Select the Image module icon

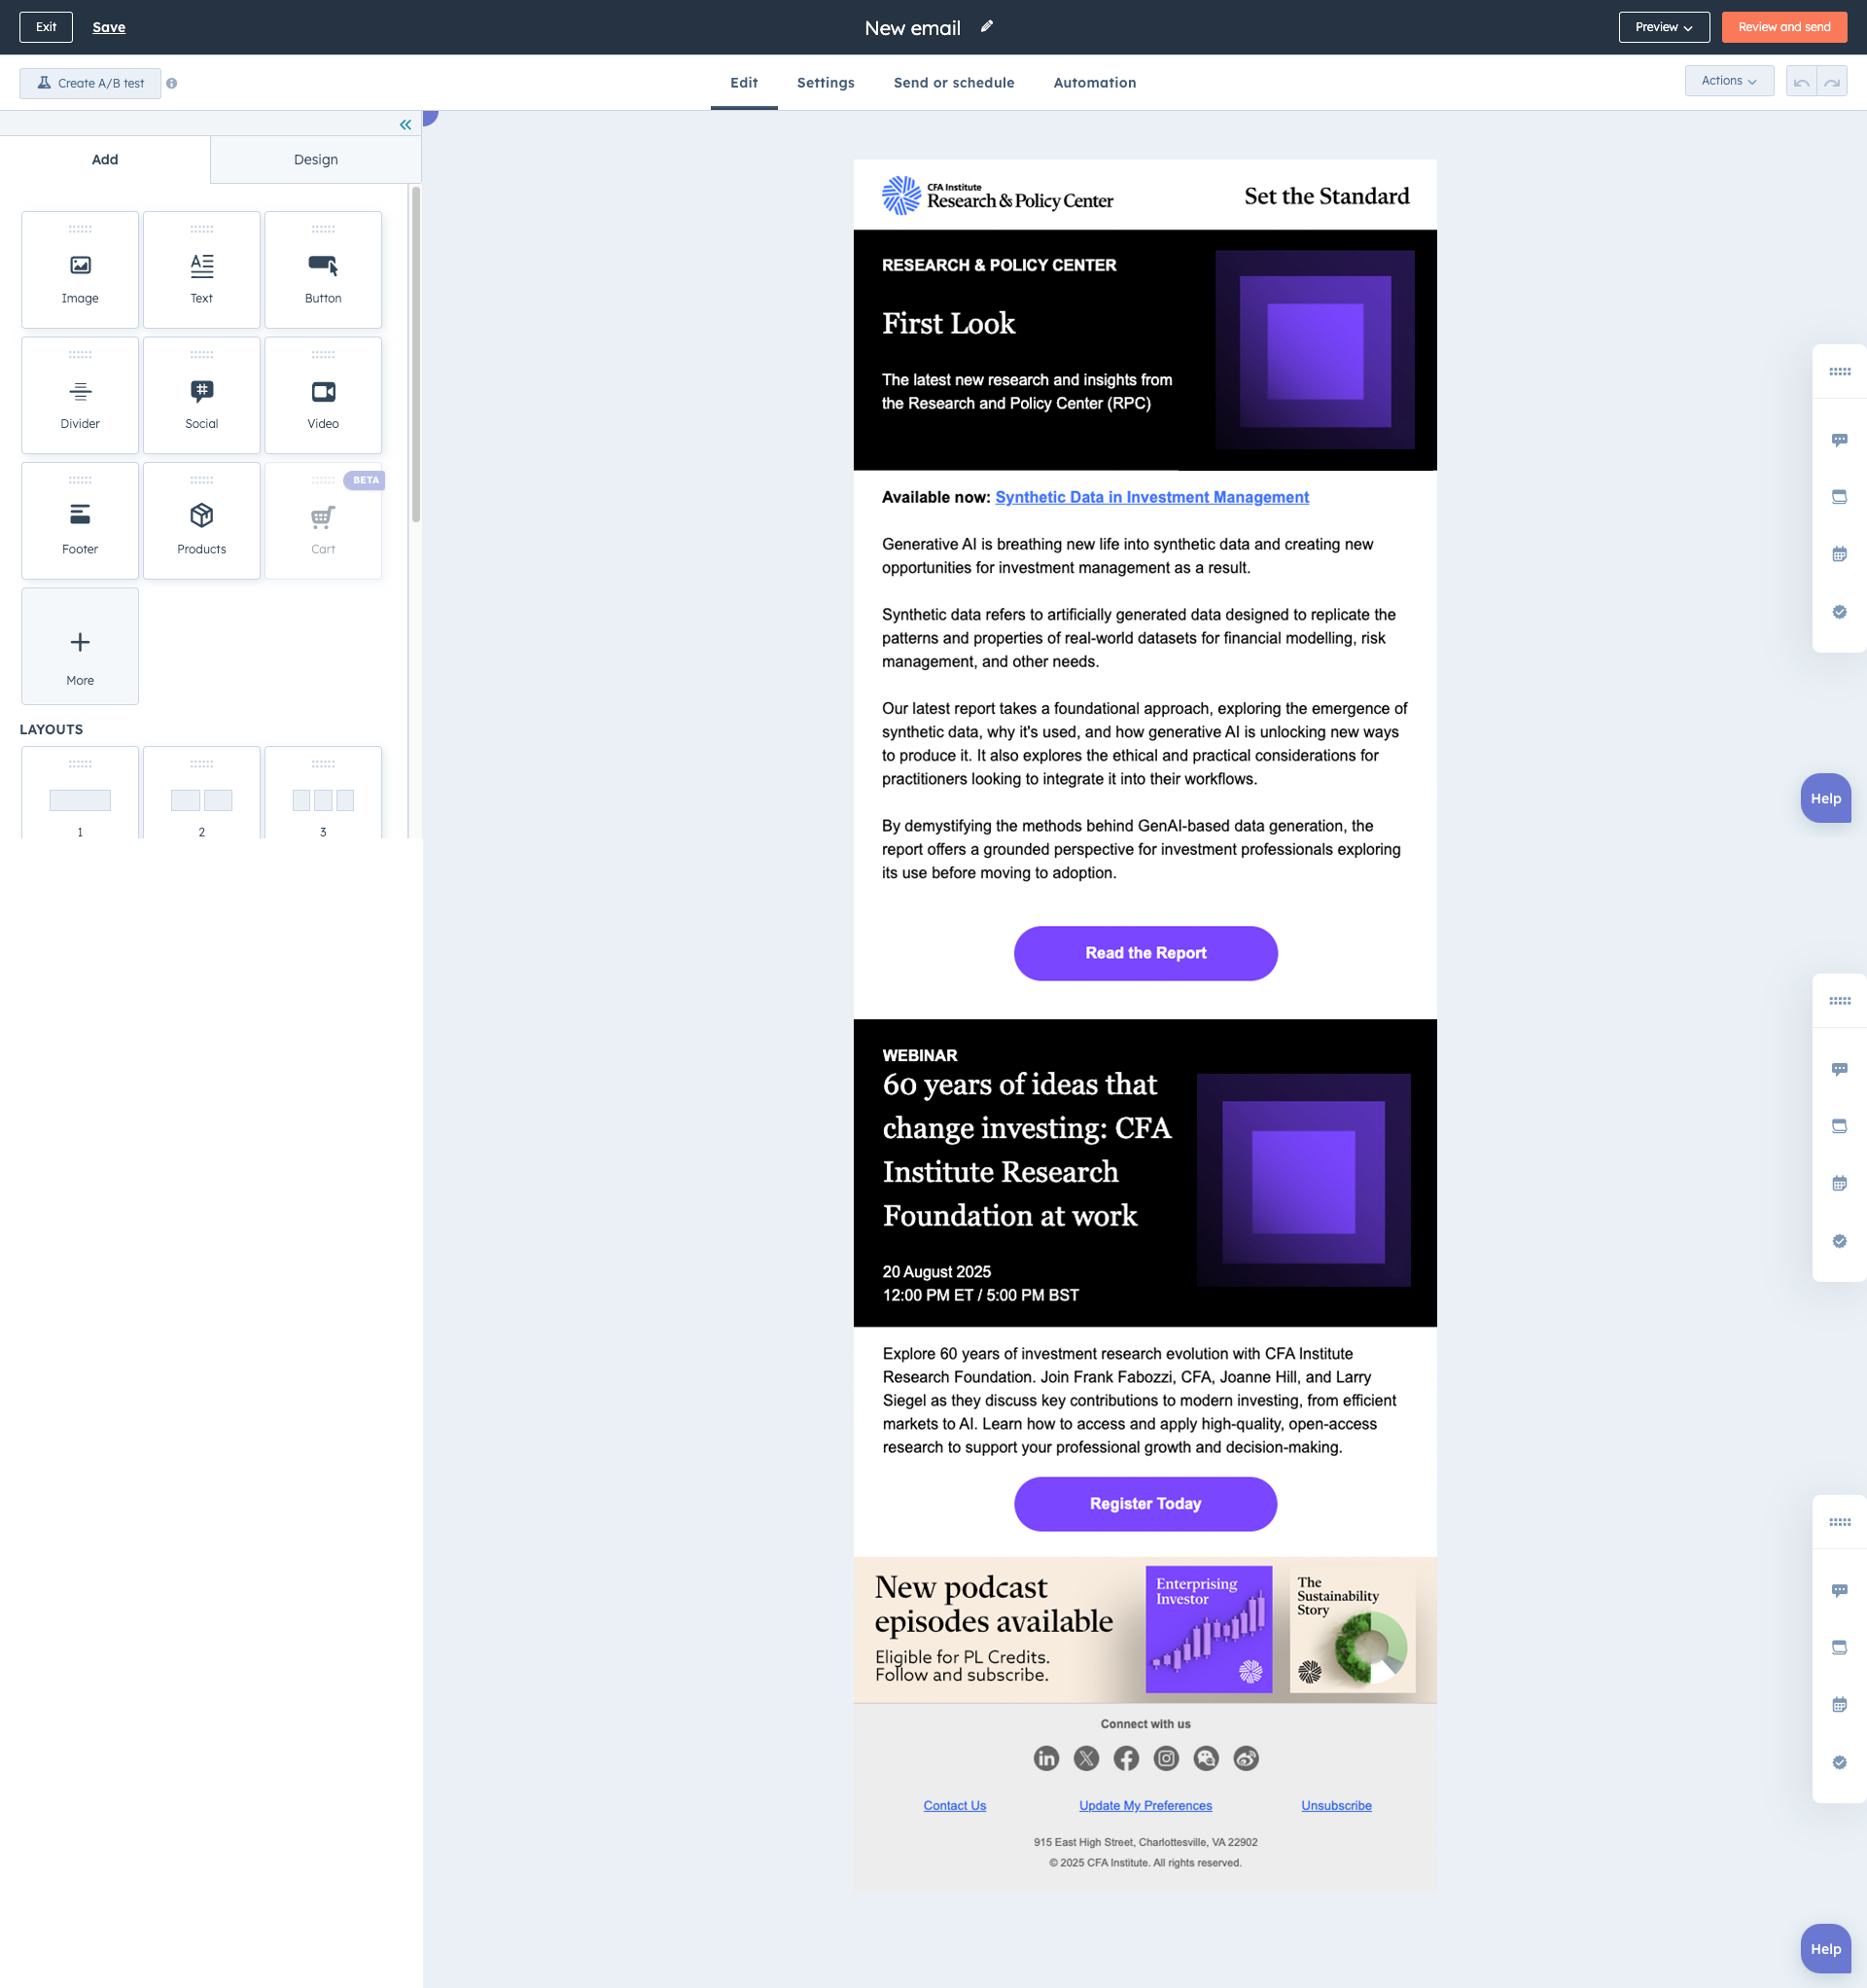[x=80, y=266]
